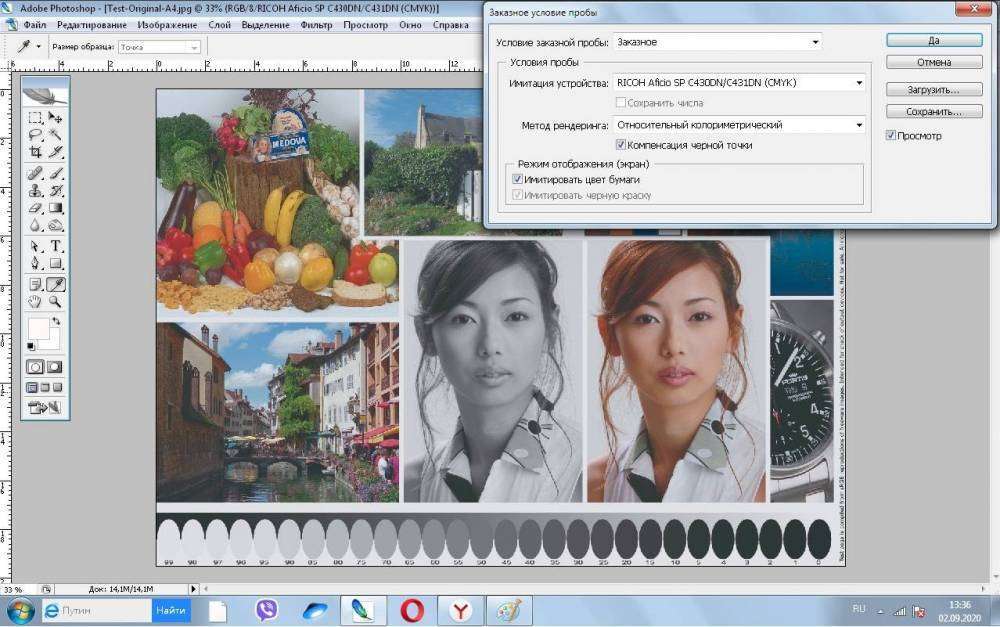The height and width of the screenshot is (627, 1000).
Task: Pick the Crop tool
Action: (35, 152)
